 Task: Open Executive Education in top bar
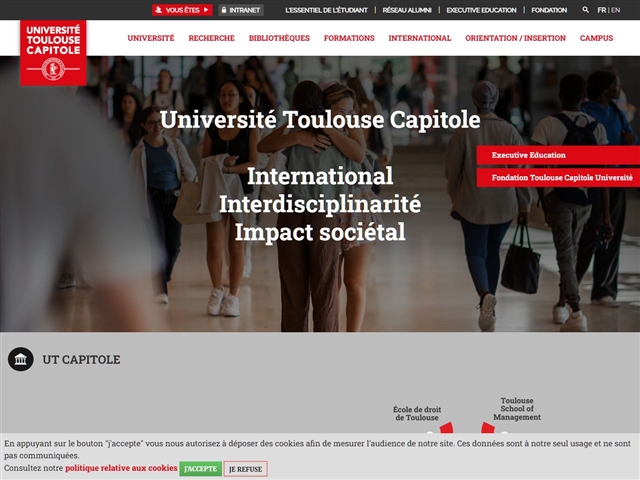[481, 10]
